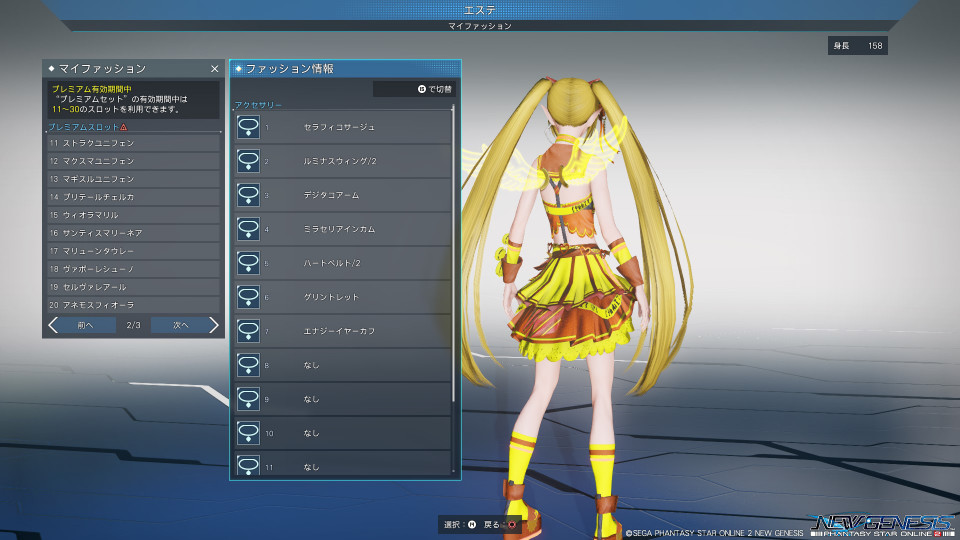This screenshot has height=540, width=960.
Task: Click the accessory name エナジーイヤーカフ
Action: pos(339,331)
